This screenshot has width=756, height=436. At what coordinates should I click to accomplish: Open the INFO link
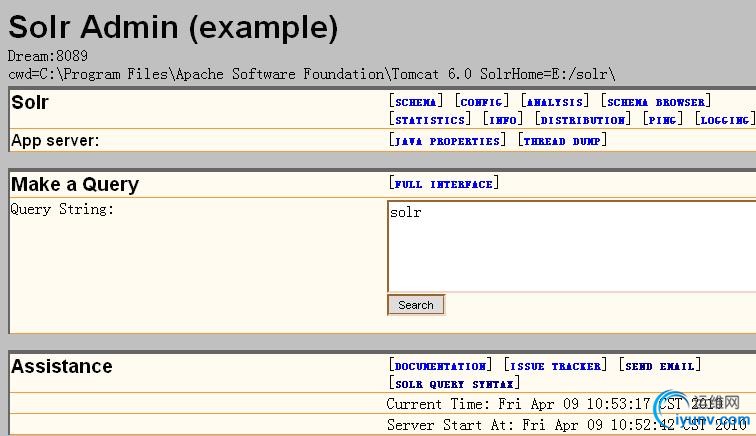click(x=503, y=120)
